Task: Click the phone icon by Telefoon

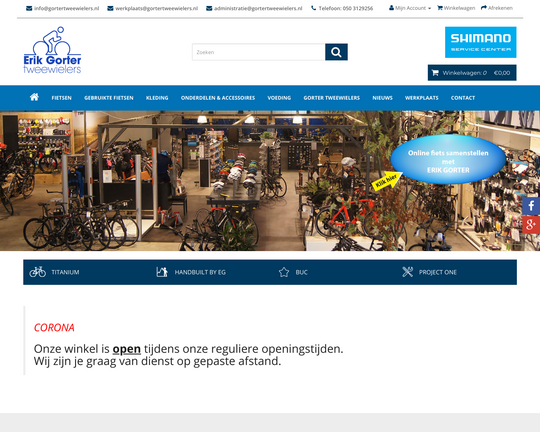Action: point(313,8)
